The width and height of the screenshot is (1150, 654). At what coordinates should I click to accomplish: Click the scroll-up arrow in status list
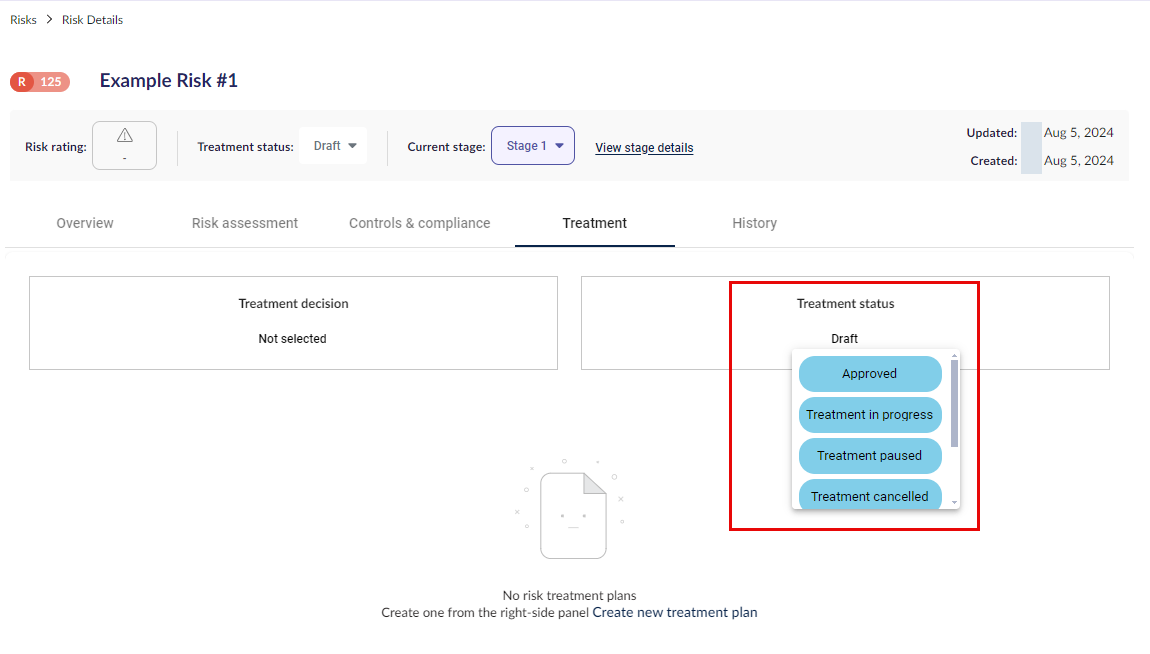click(x=954, y=356)
